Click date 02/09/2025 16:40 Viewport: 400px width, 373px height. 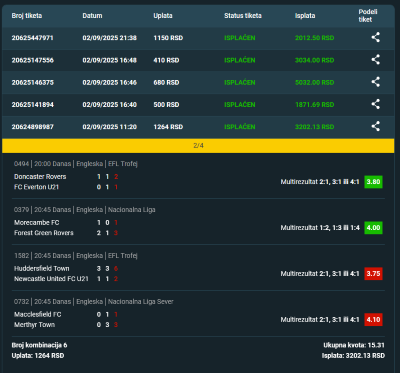pos(109,105)
